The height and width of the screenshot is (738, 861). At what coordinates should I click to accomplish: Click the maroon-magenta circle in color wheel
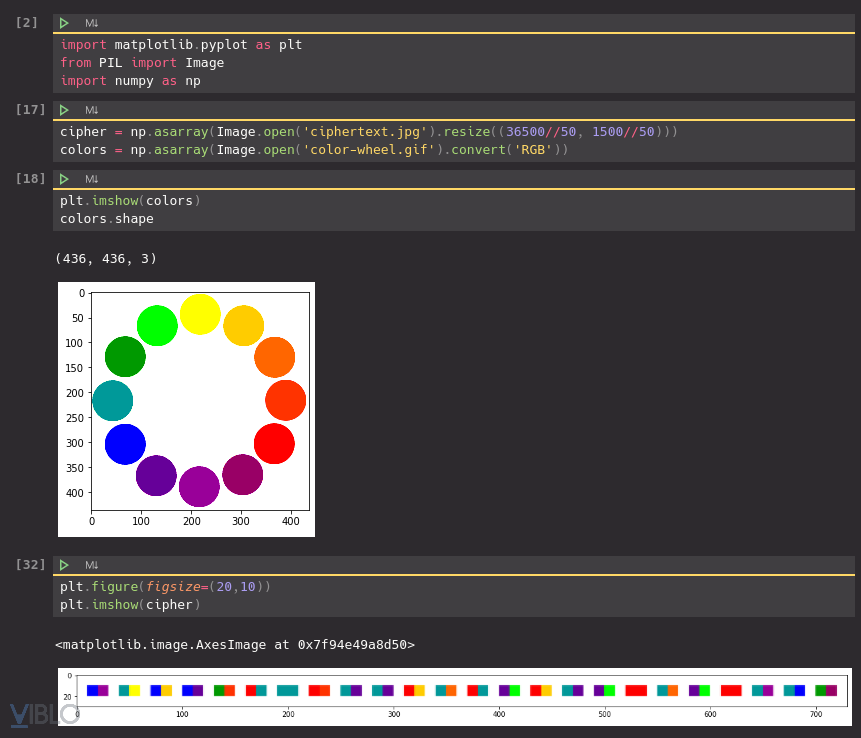pyautogui.click(x=243, y=474)
